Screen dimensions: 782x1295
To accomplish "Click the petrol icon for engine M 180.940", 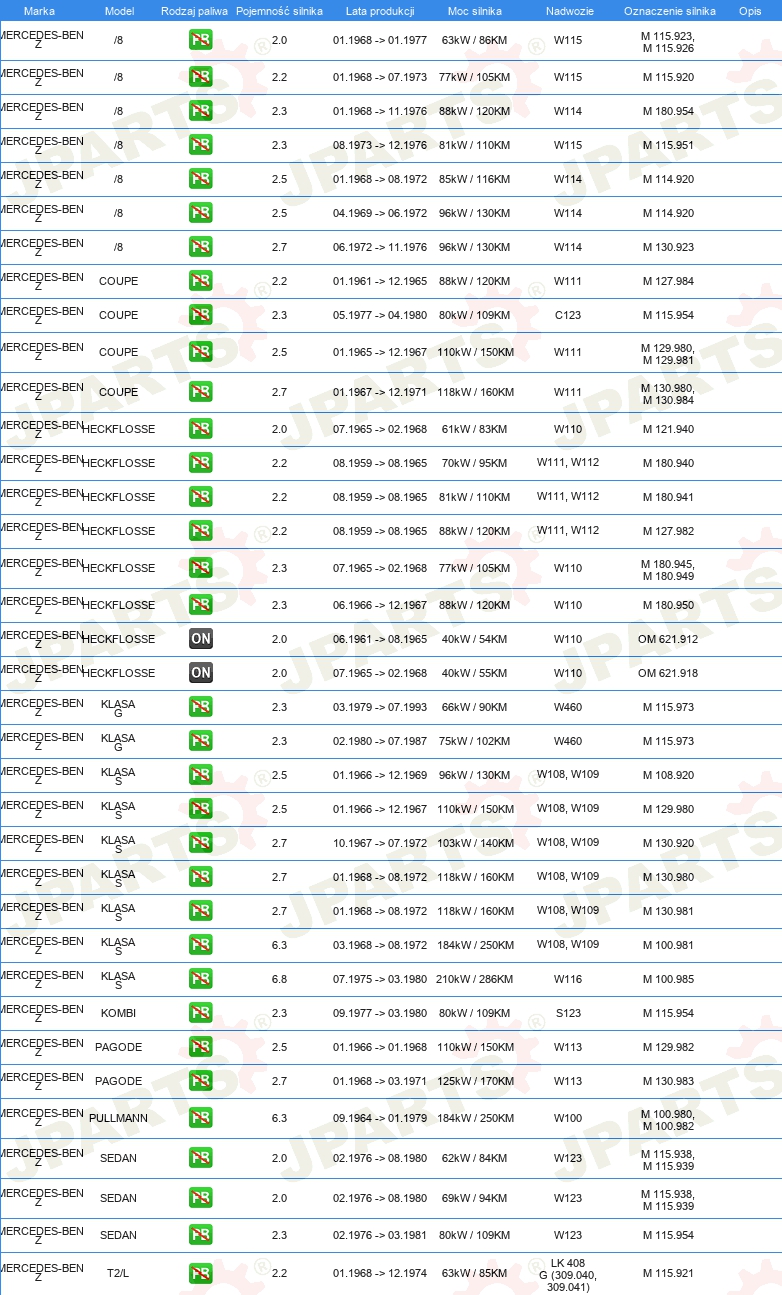I will coord(200,463).
